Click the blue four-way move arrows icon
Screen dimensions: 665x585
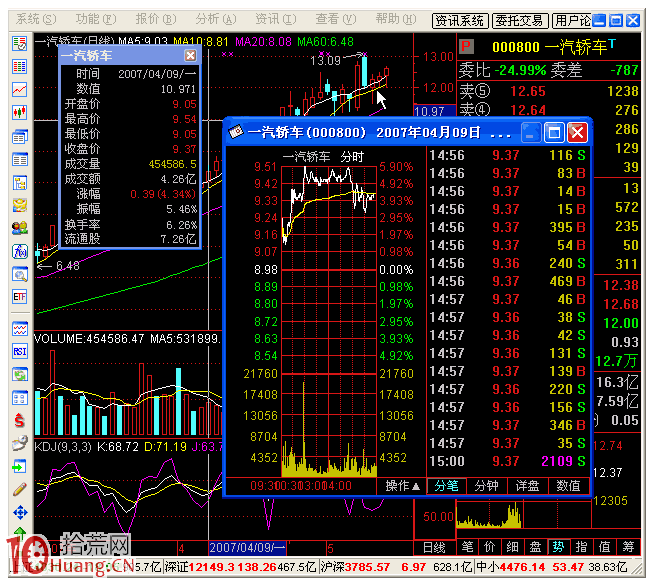(x=20, y=513)
